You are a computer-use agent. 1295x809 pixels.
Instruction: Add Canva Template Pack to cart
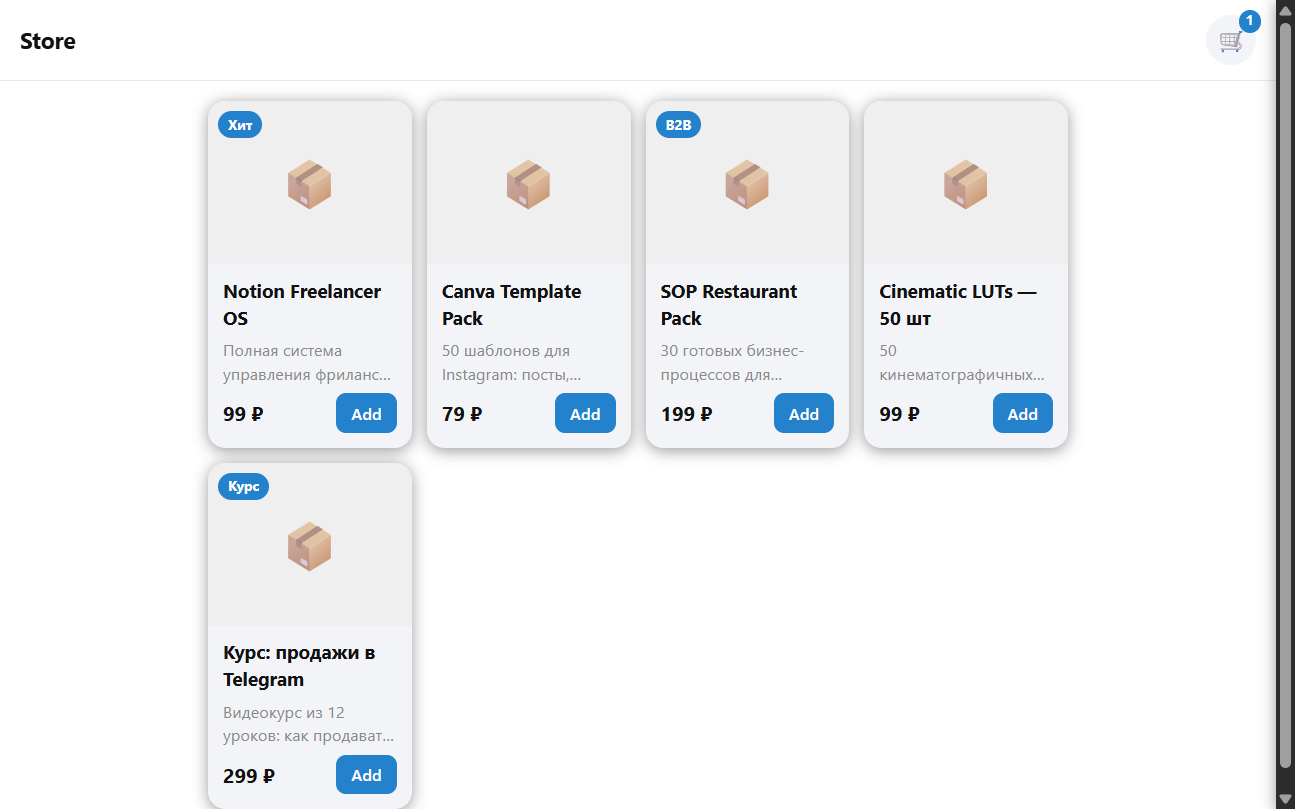[585, 414]
